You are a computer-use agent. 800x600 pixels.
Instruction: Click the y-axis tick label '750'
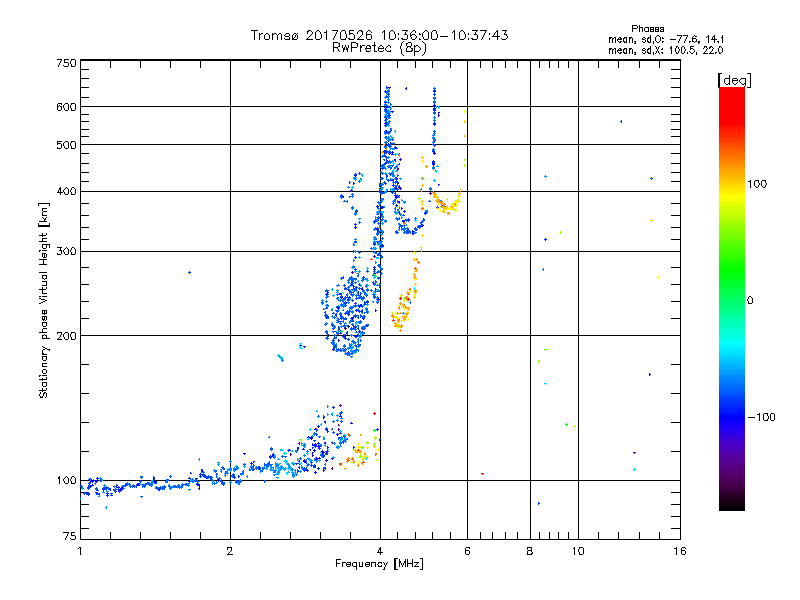66,63
